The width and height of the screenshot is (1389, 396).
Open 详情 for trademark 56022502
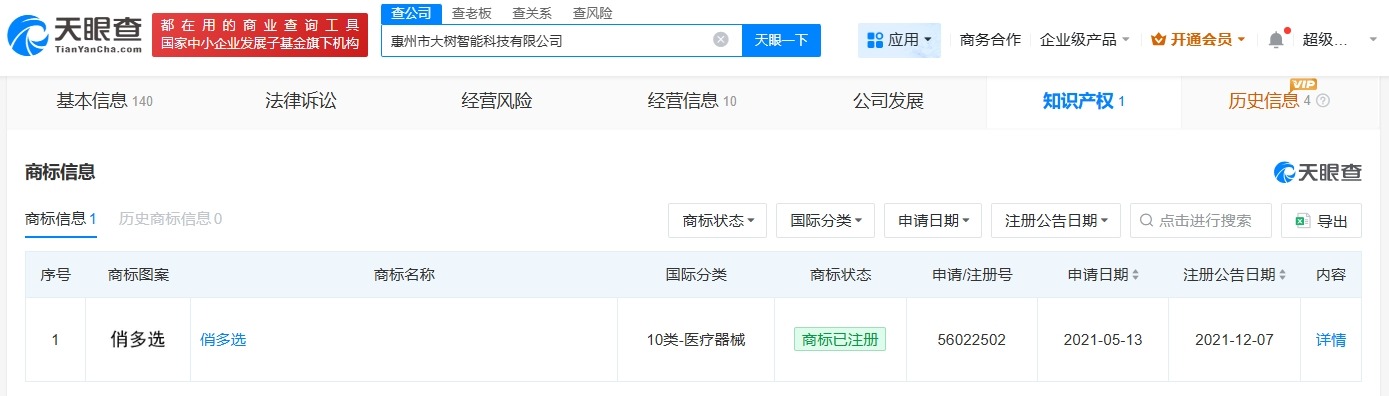[1331, 340]
